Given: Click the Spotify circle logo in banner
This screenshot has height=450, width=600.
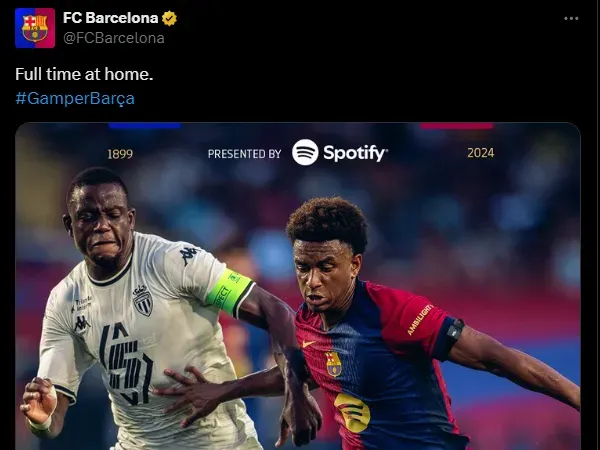Looking at the screenshot, I should pyautogui.click(x=305, y=152).
